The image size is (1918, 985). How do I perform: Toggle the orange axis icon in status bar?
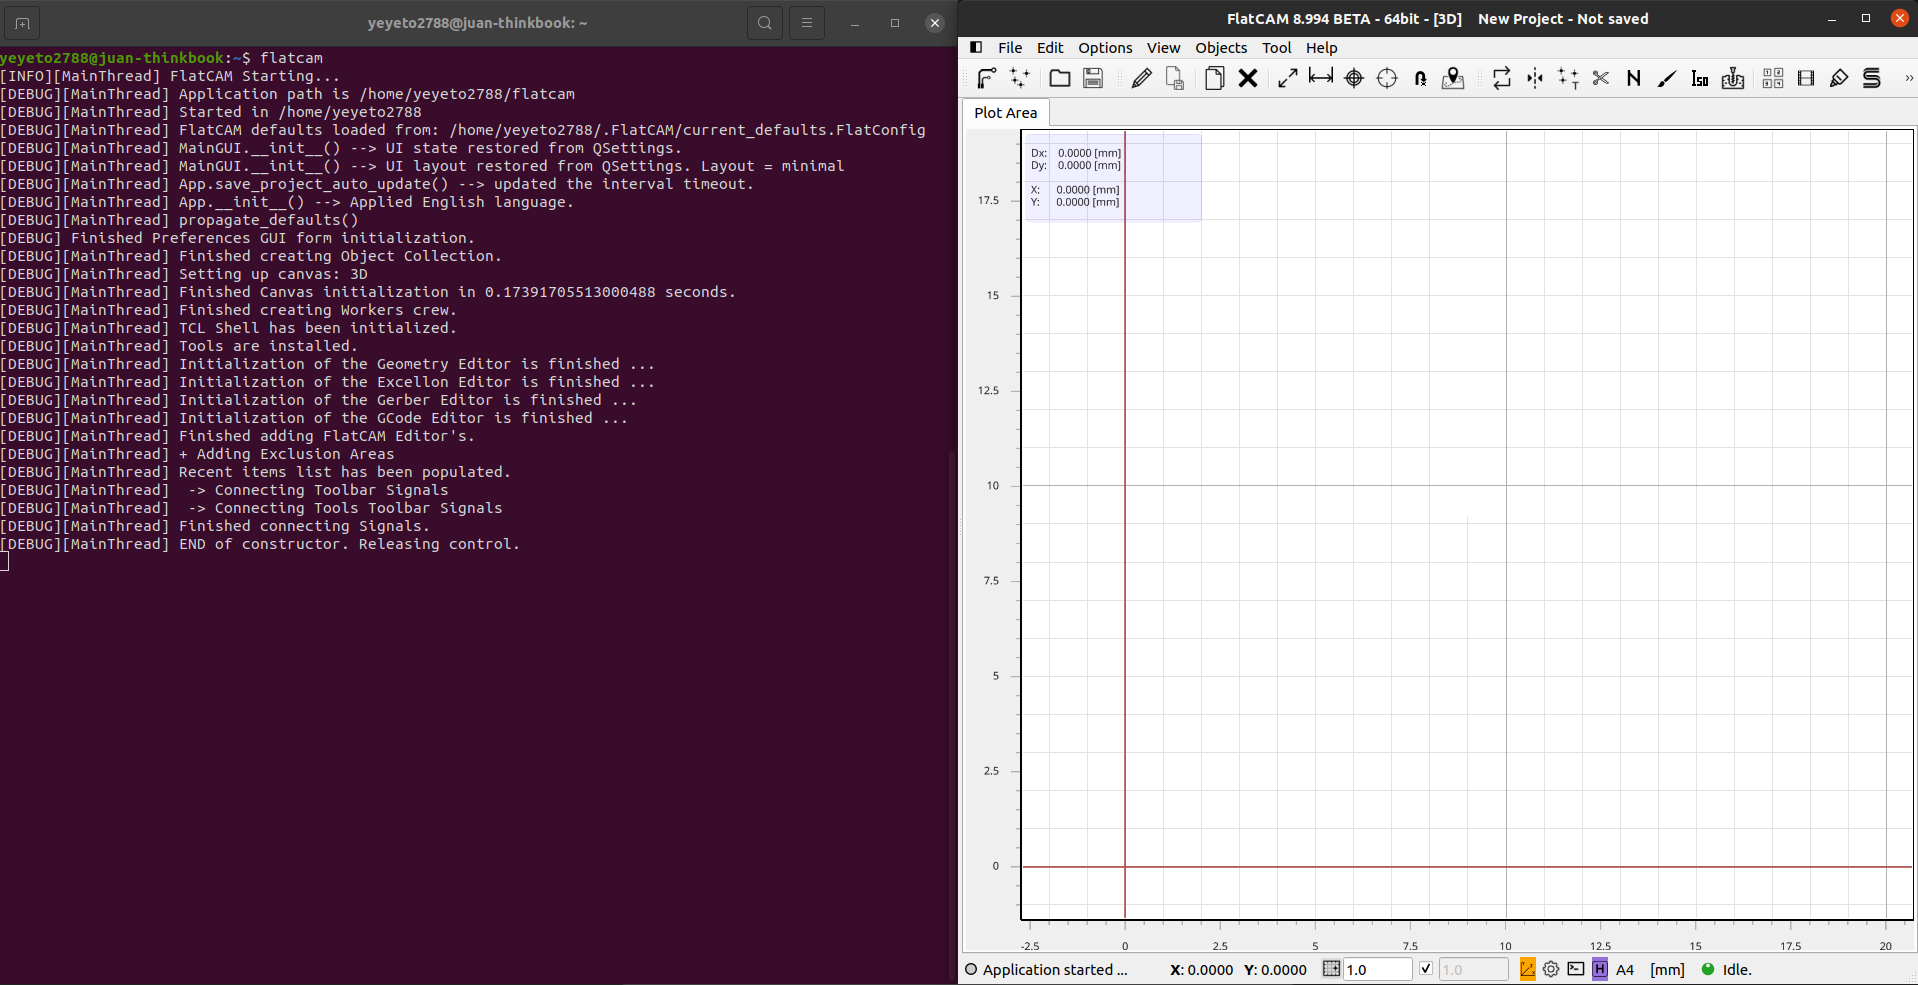pos(1527,969)
